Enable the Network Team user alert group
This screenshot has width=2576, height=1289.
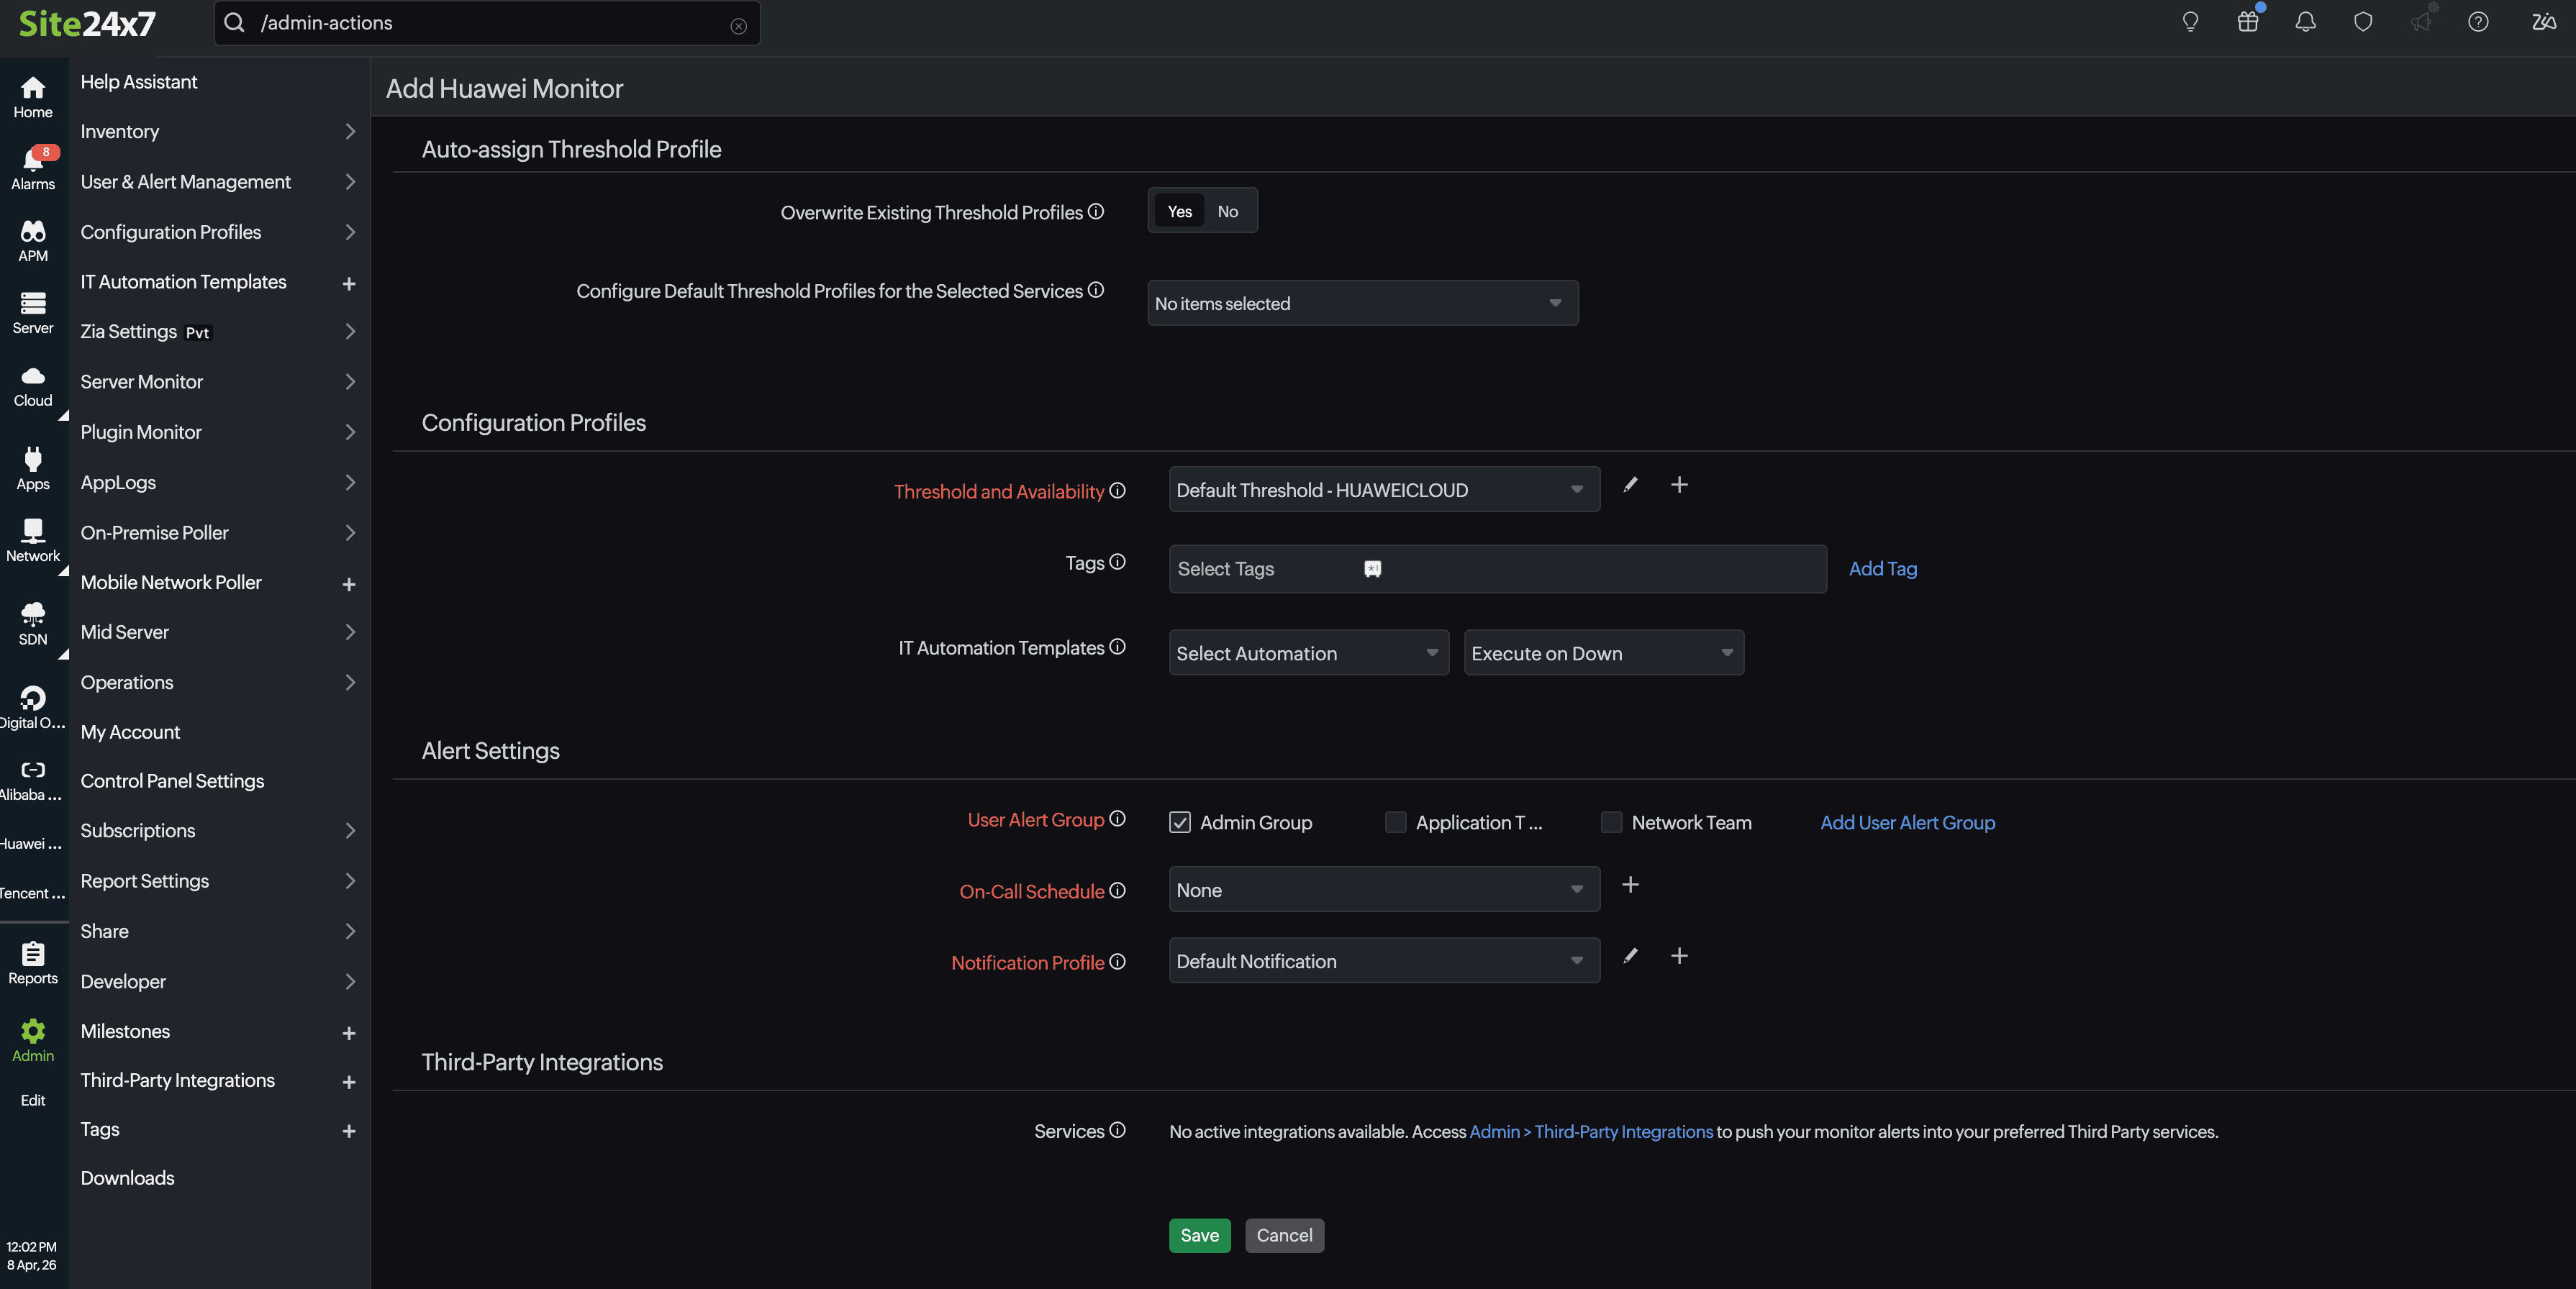click(x=1611, y=822)
